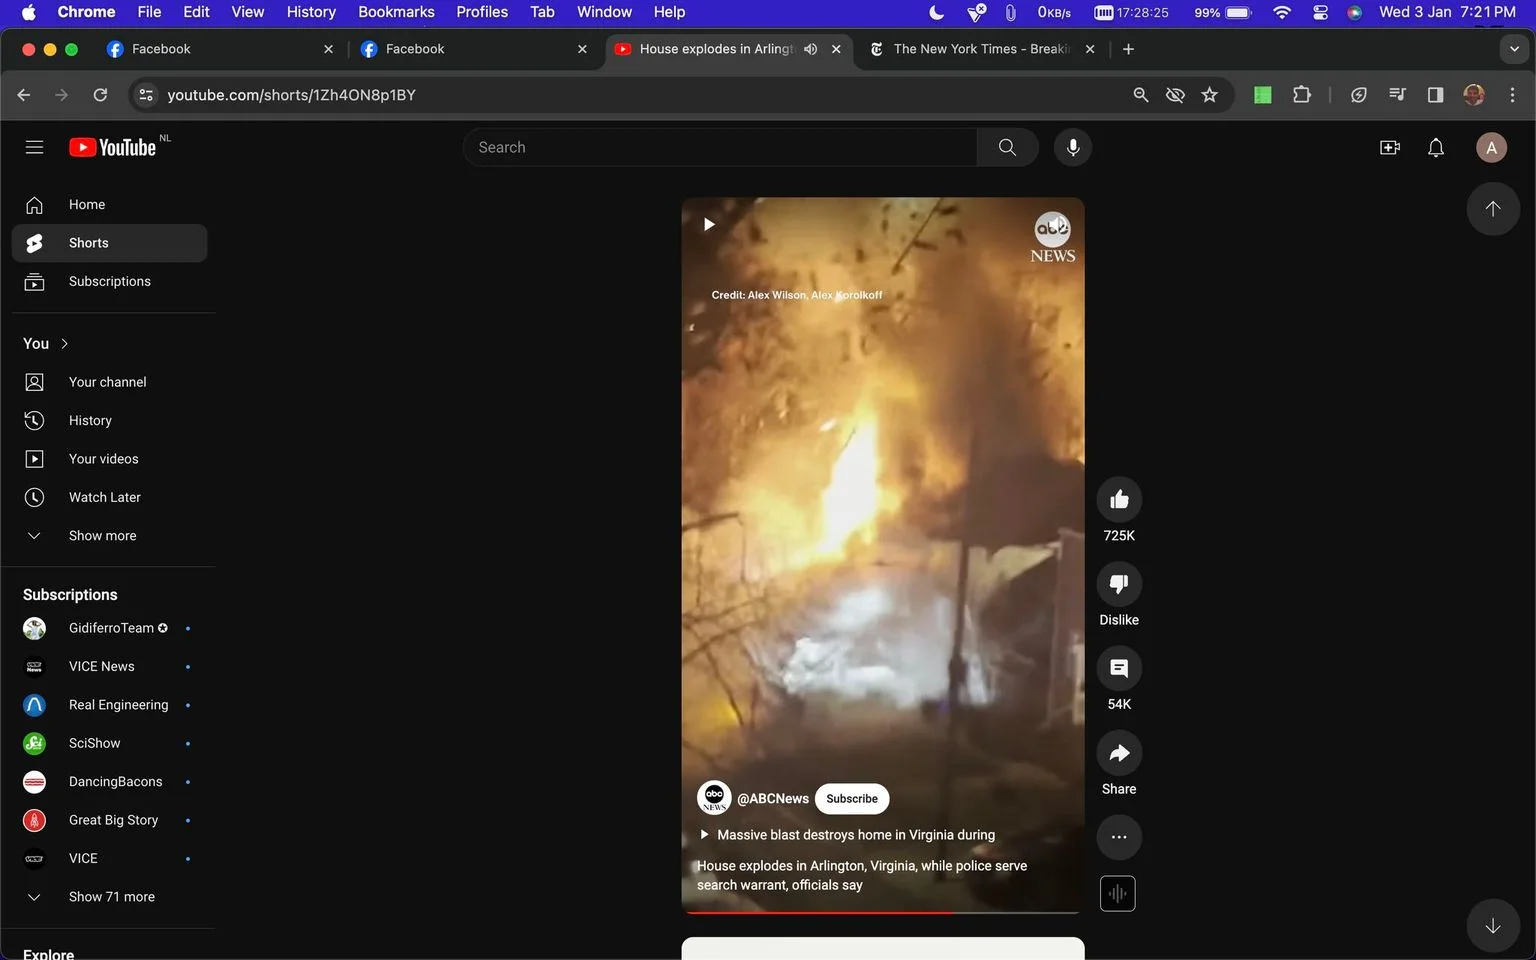Share this short video
Image resolution: width=1536 pixels, height=960 pixels.
point(1119,753)
